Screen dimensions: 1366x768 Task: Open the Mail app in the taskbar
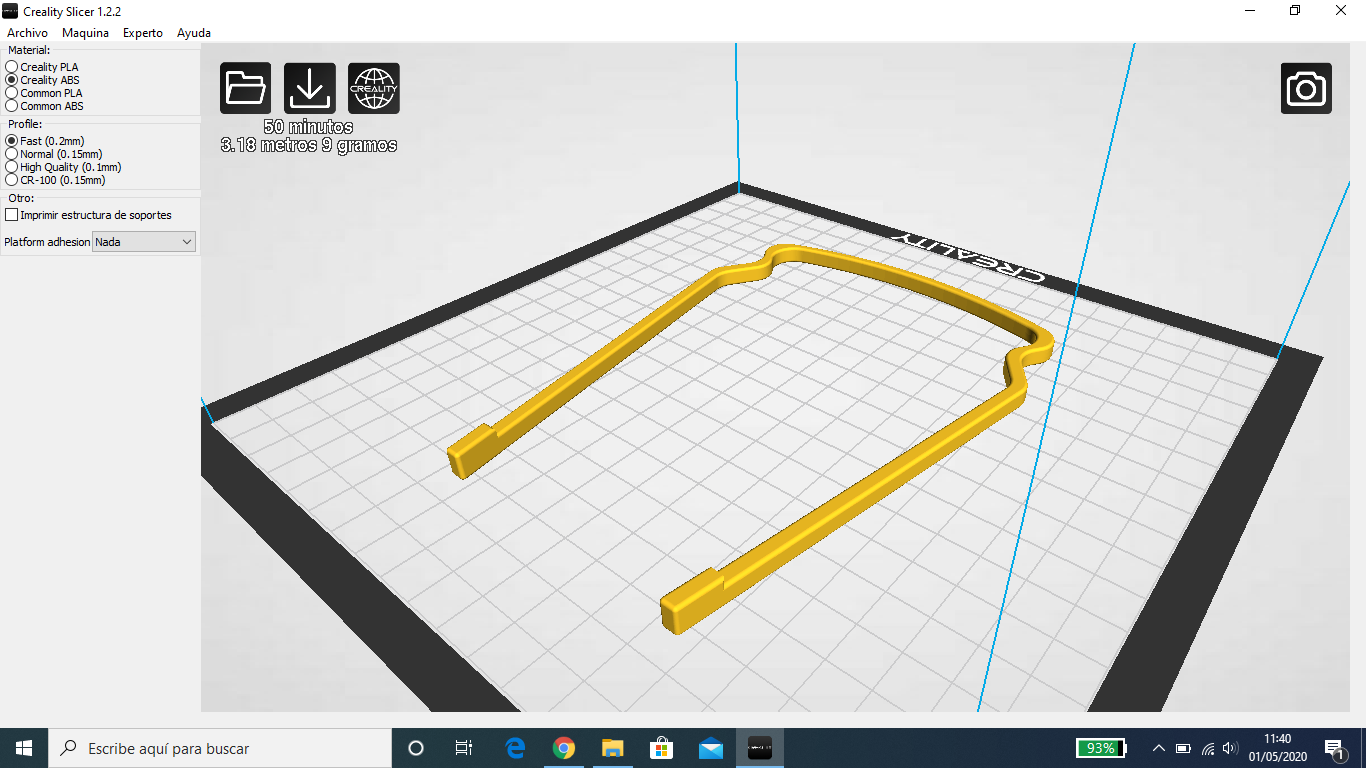(x=711, y=748)
